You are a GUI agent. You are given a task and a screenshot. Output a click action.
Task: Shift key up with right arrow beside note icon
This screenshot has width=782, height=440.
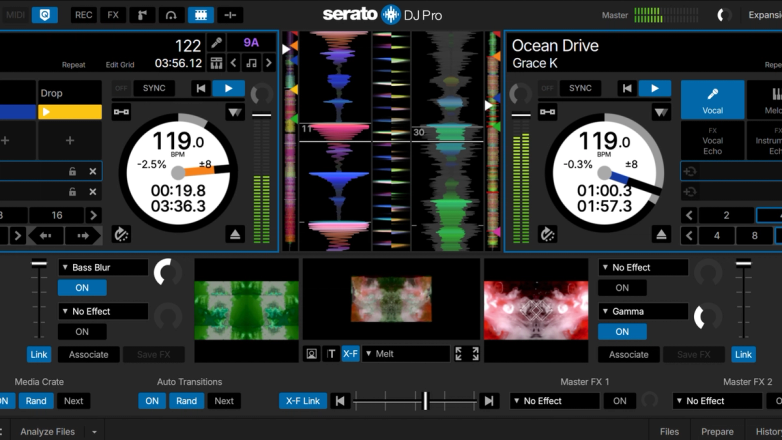pos(269,63)
